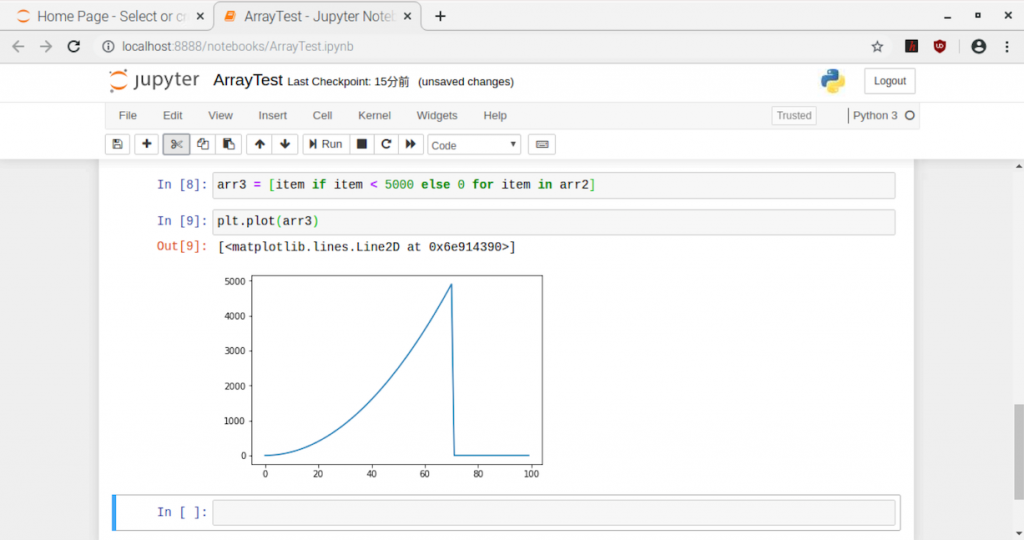Insert a cell below with plus icon

[147, 144]
